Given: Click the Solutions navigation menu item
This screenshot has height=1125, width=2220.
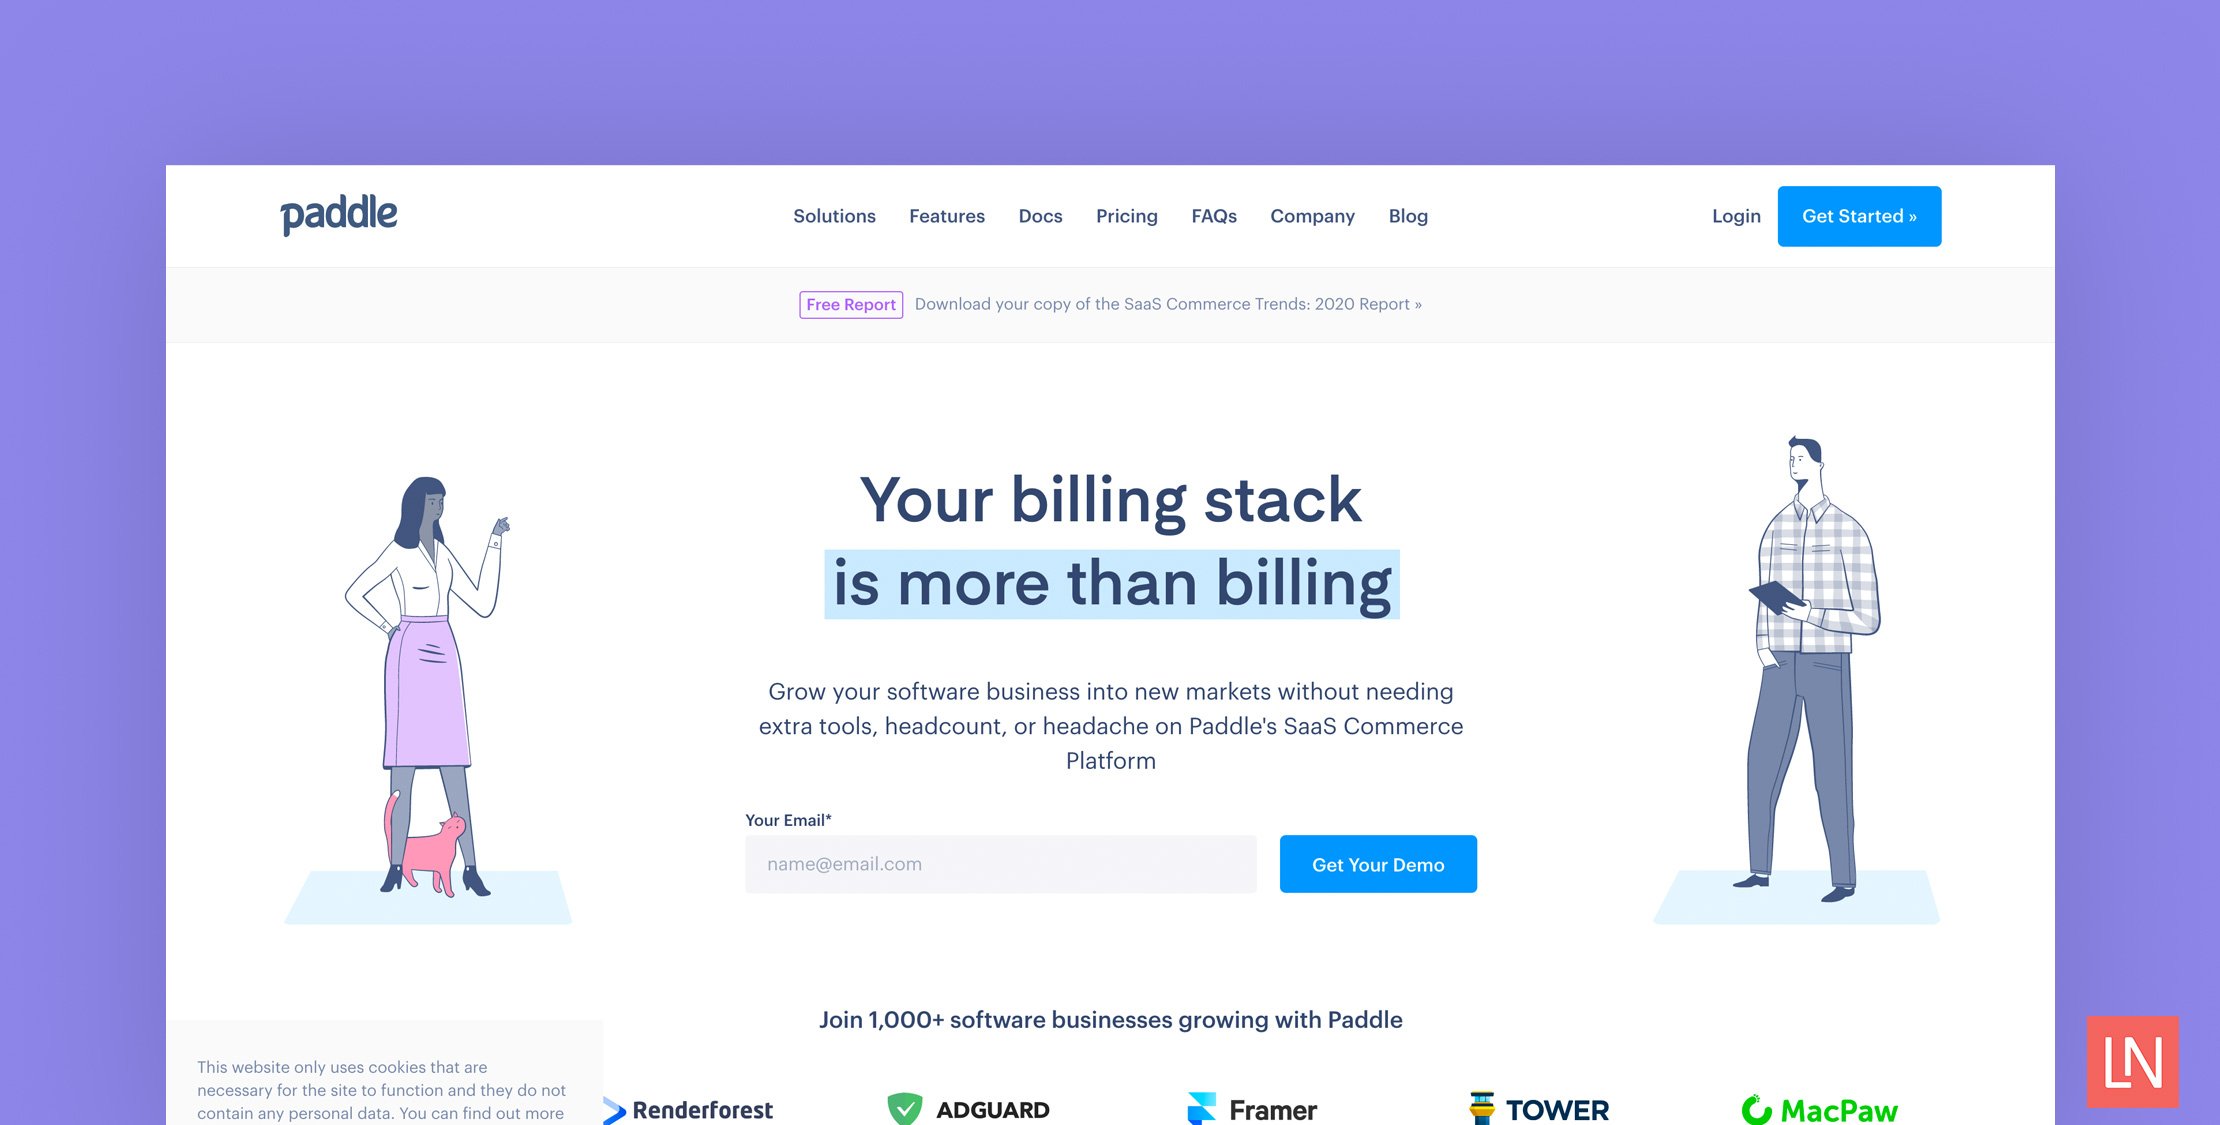Looking at the screenshot, I should (x=835, y=215).
